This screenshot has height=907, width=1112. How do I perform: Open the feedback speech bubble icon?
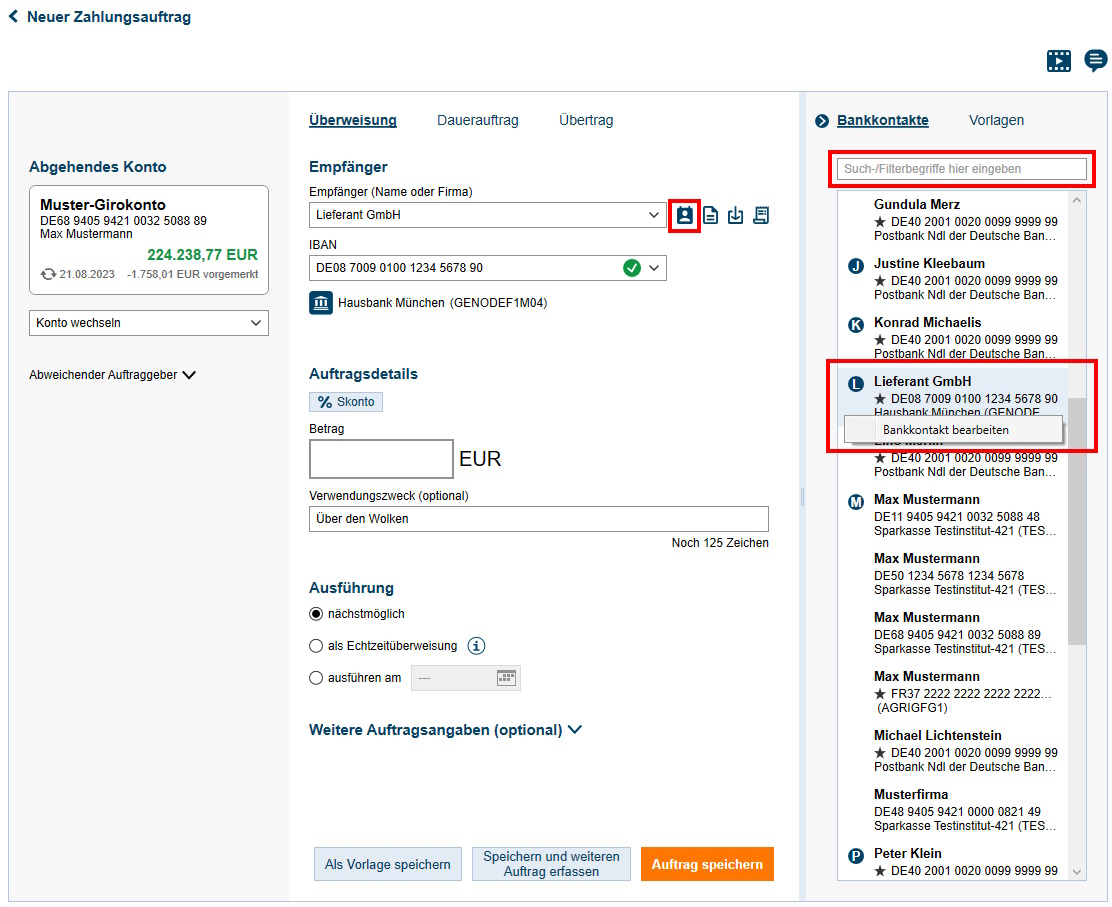coord(1095,61)
